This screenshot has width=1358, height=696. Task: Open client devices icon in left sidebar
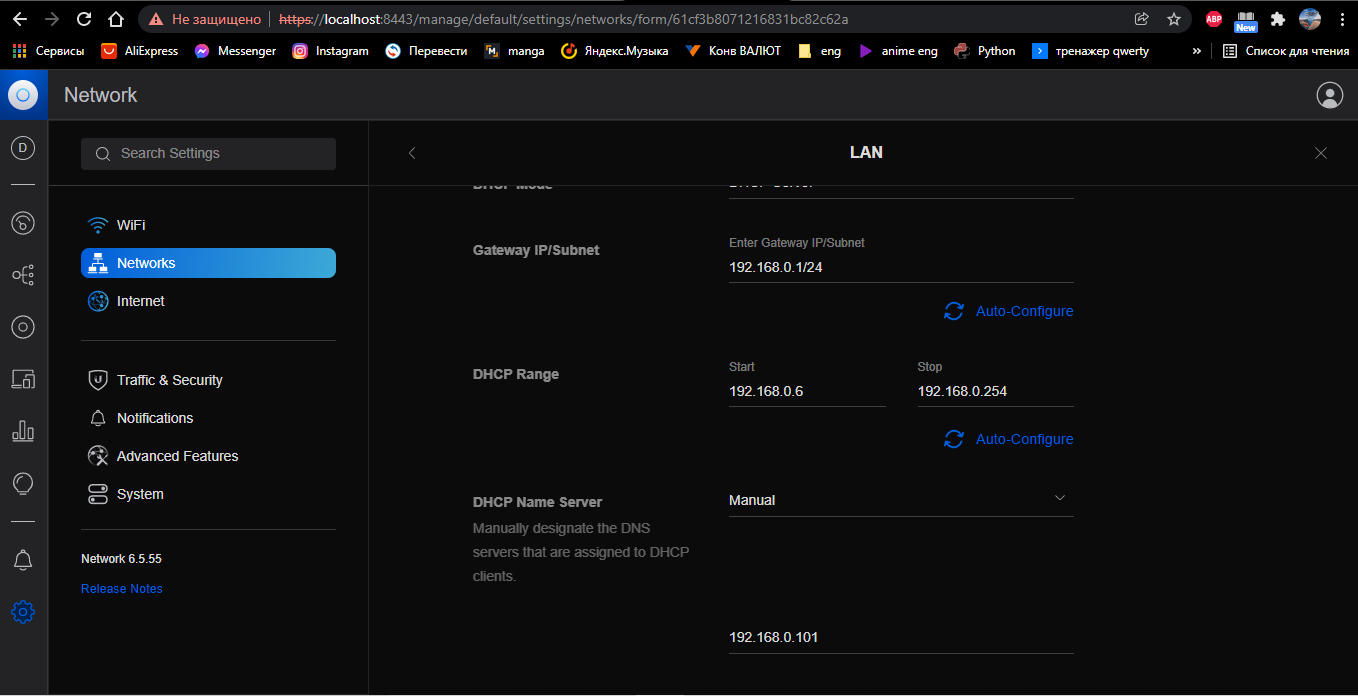click(23, 379)
